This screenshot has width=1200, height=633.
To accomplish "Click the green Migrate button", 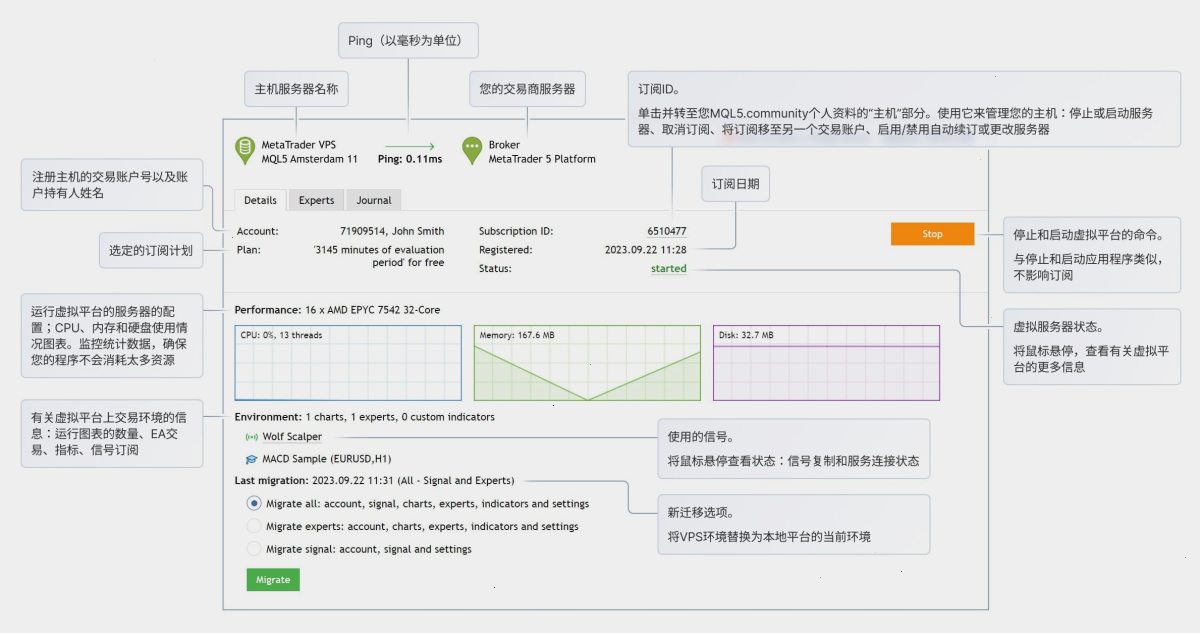I will pyautogui.click(x=273, y=579).
